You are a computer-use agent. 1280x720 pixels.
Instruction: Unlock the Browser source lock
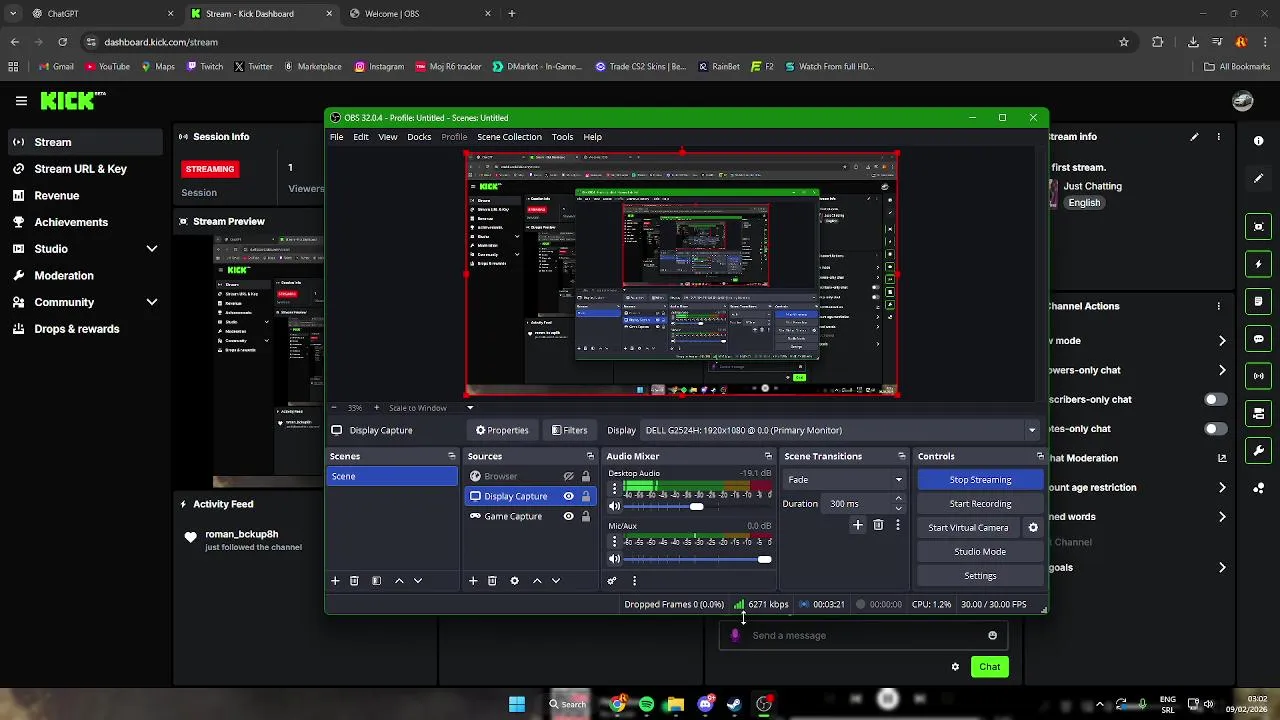coord(586,476)
